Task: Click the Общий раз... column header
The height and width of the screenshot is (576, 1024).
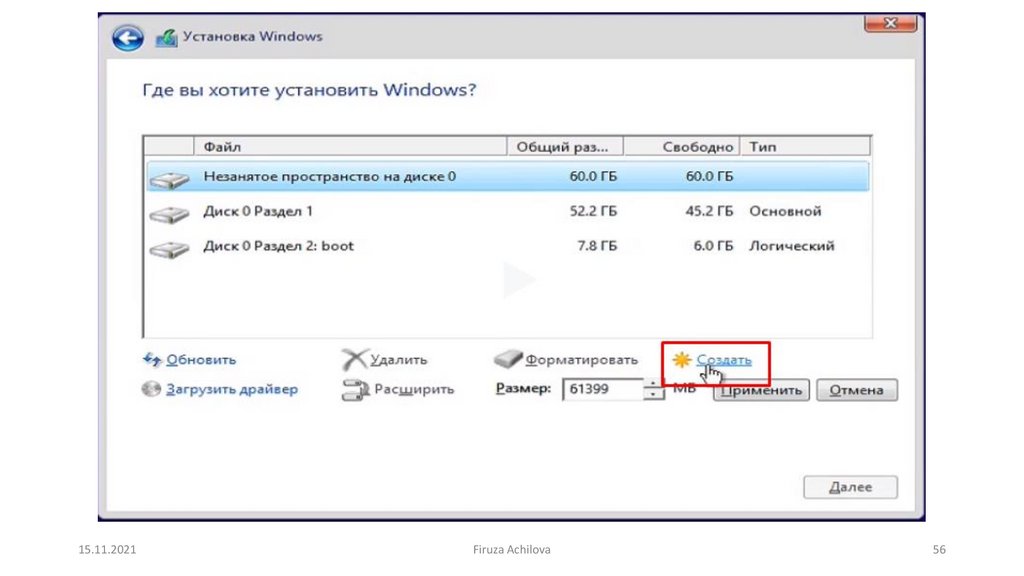Action: click(565, 146)
